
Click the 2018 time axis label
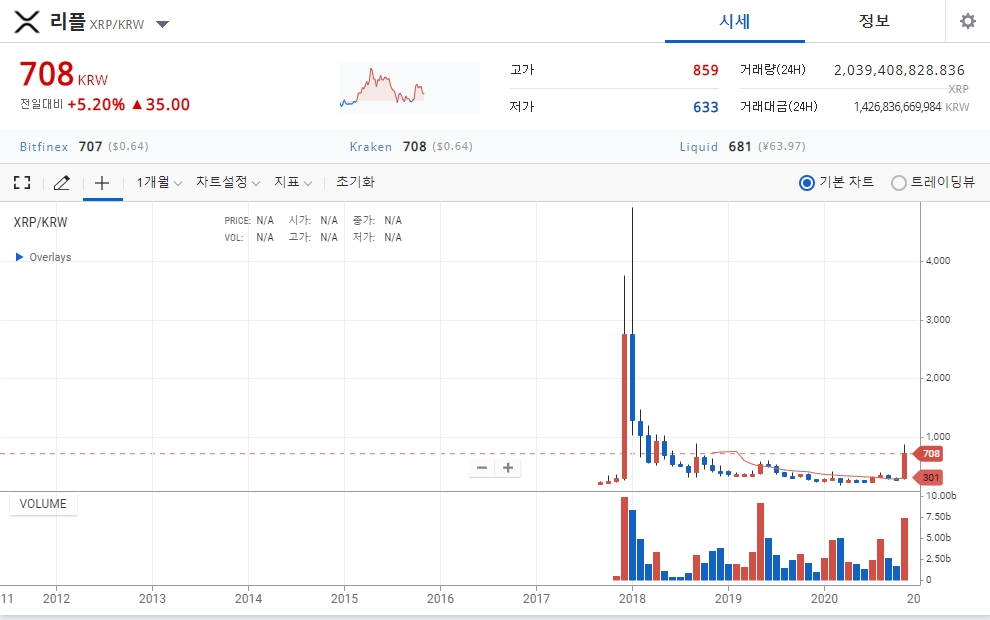click(x=632, y=599)
